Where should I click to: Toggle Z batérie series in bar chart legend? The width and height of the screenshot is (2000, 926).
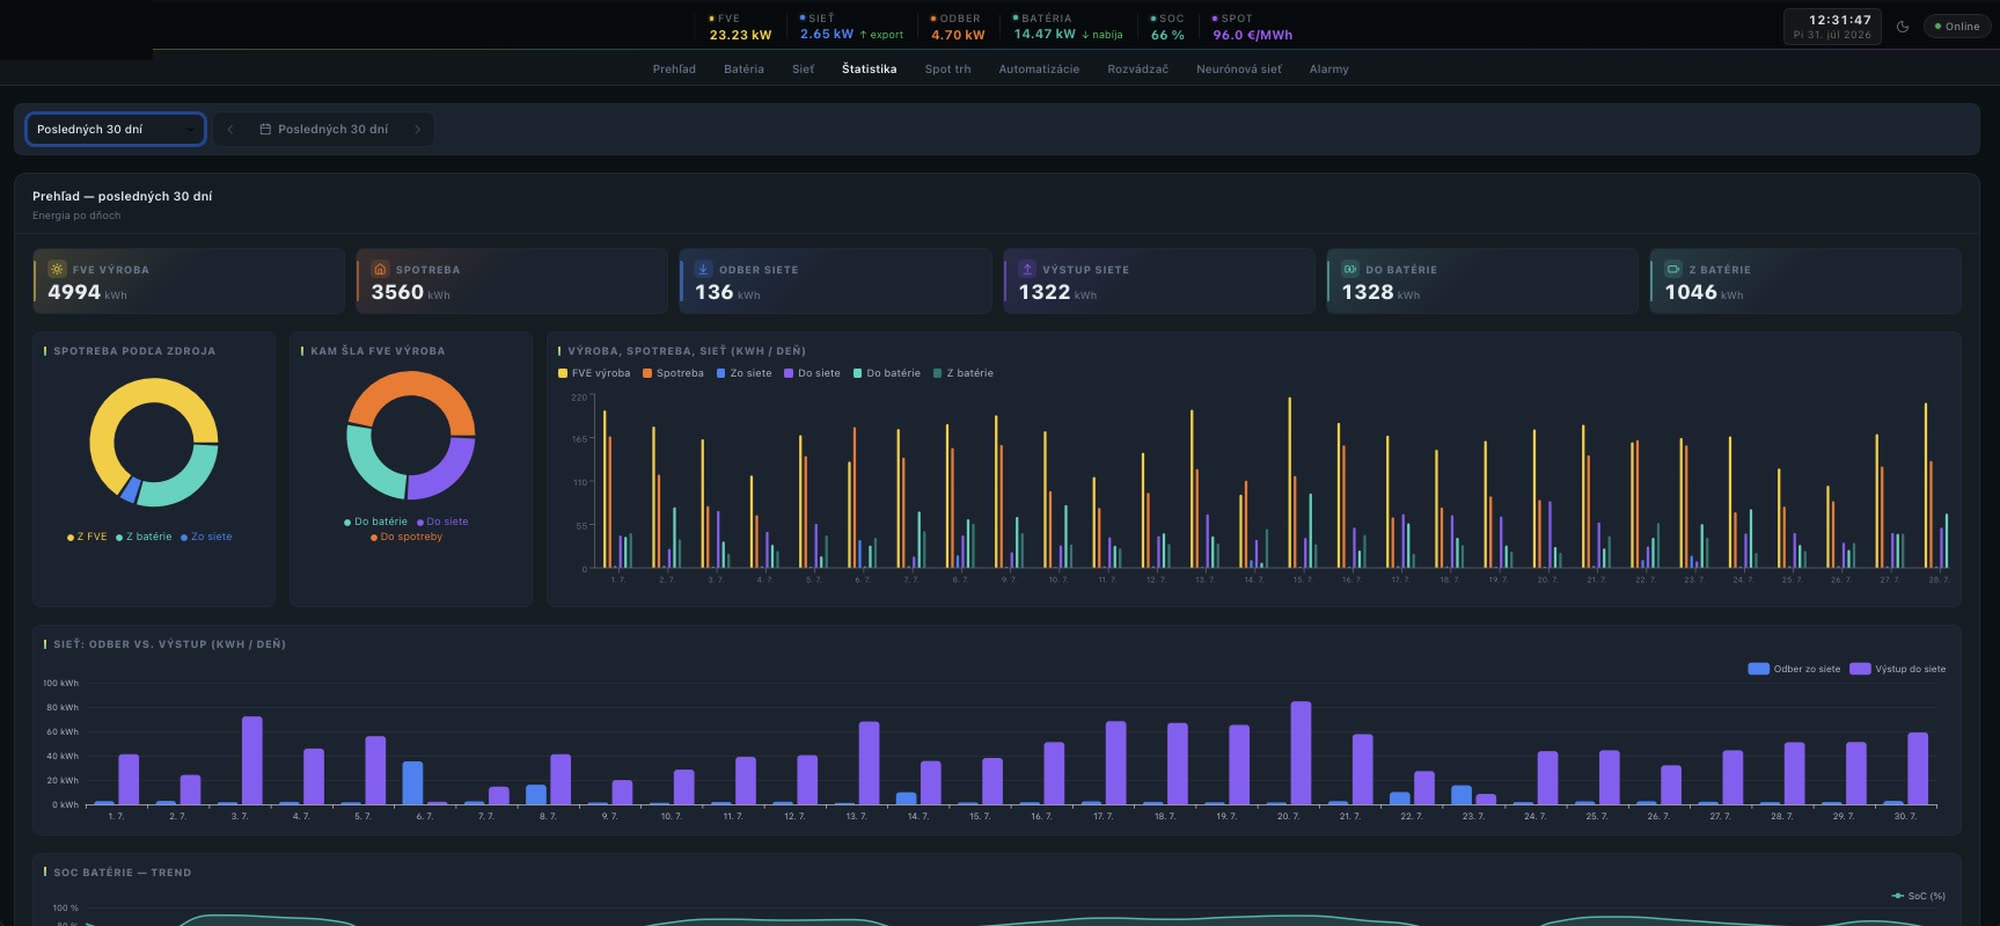coord(963,373)
